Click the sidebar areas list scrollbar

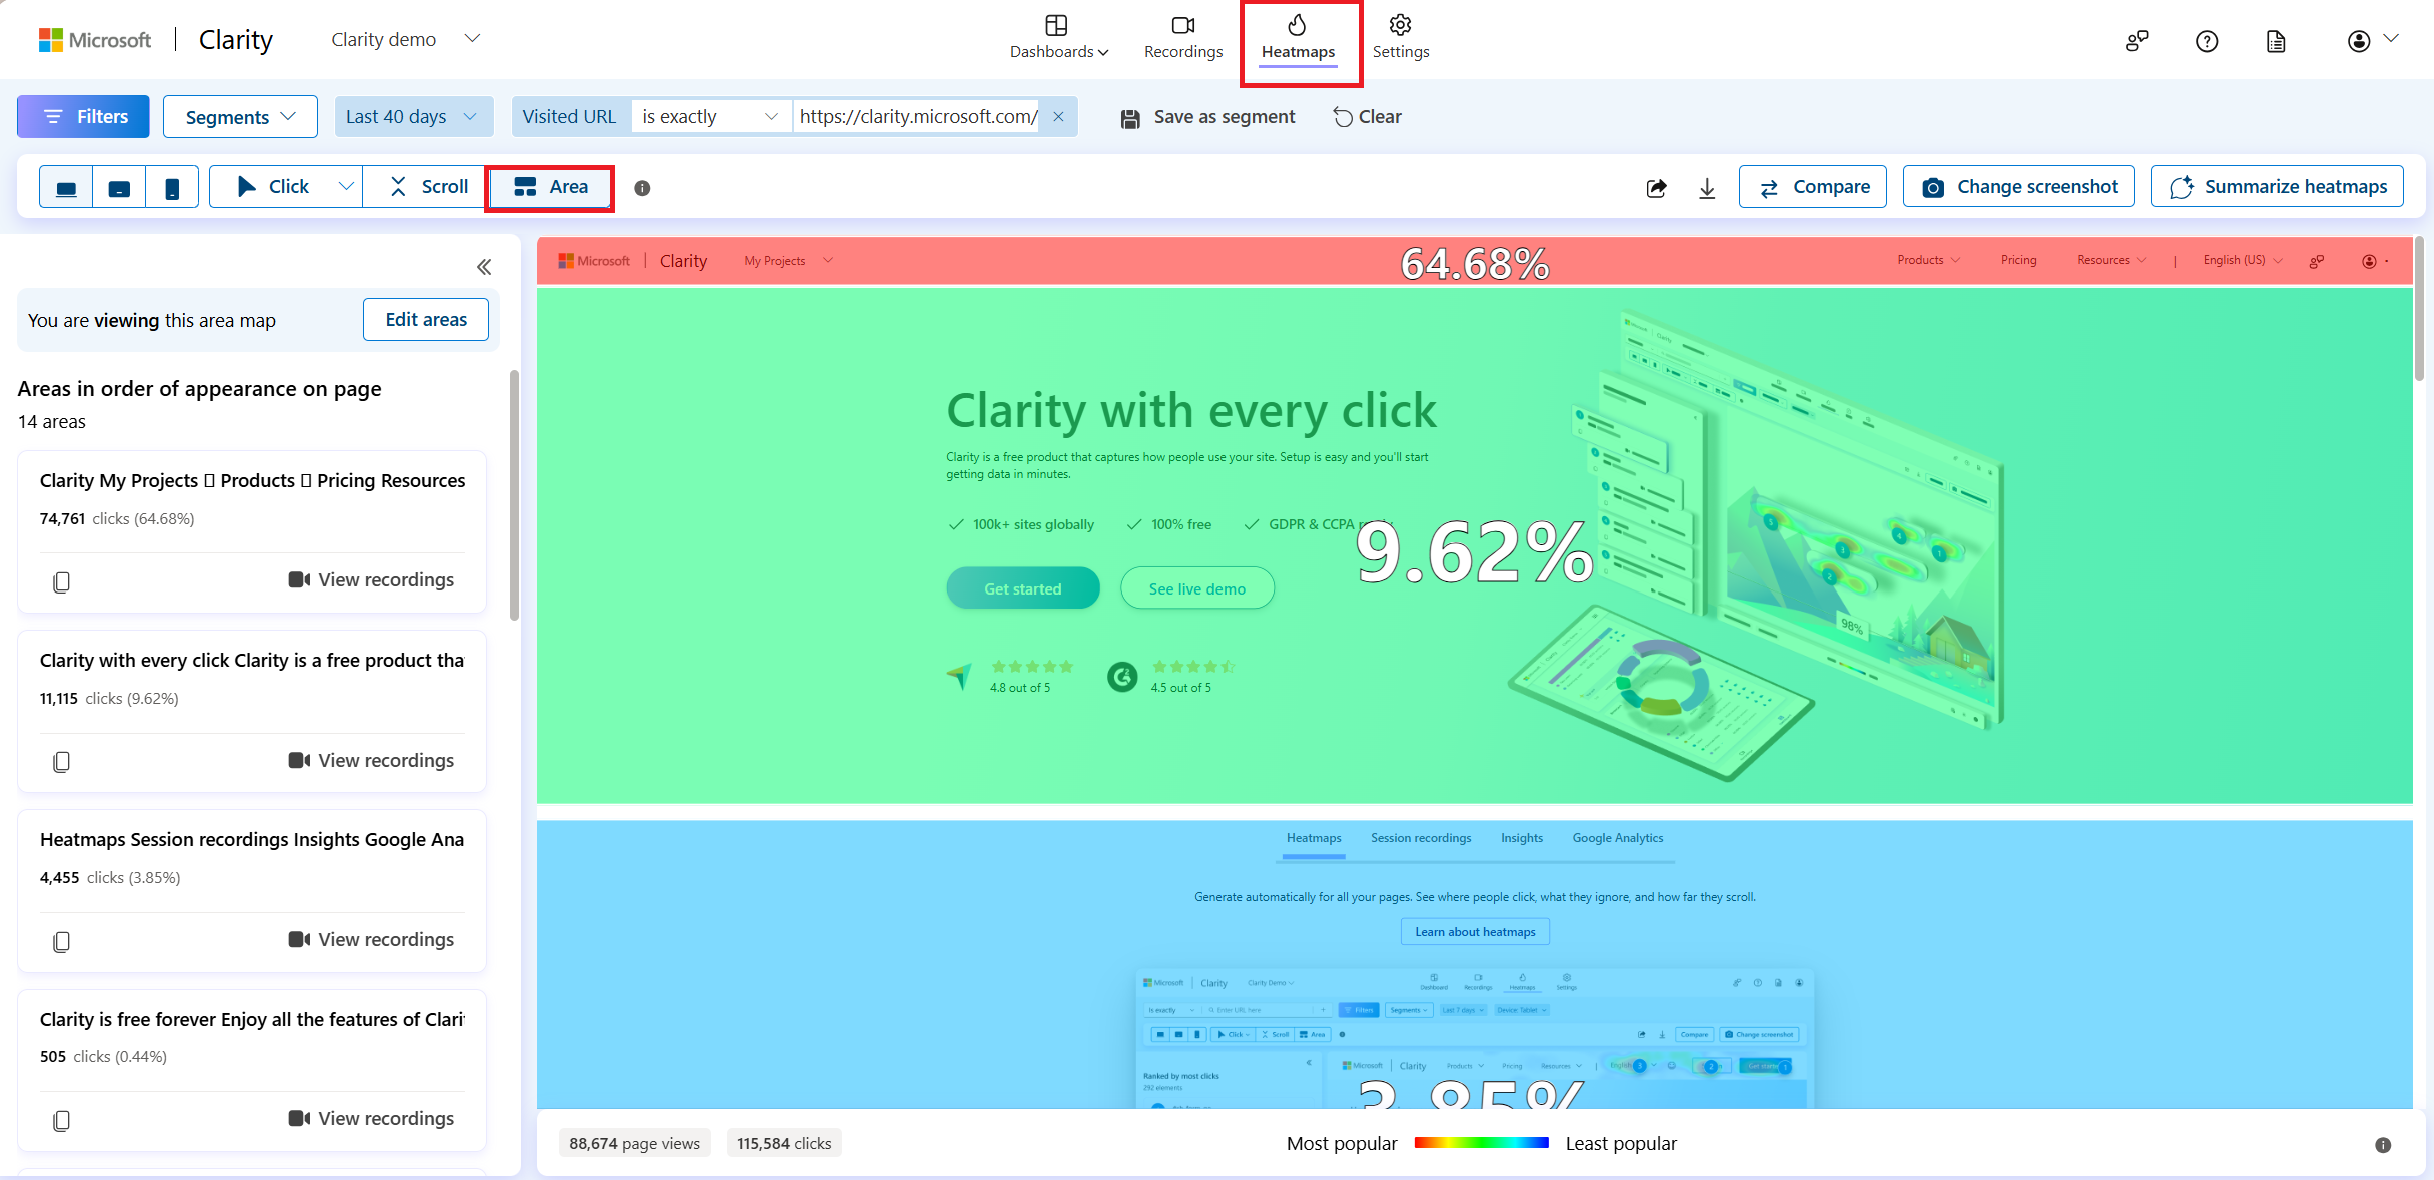point(515,496)
